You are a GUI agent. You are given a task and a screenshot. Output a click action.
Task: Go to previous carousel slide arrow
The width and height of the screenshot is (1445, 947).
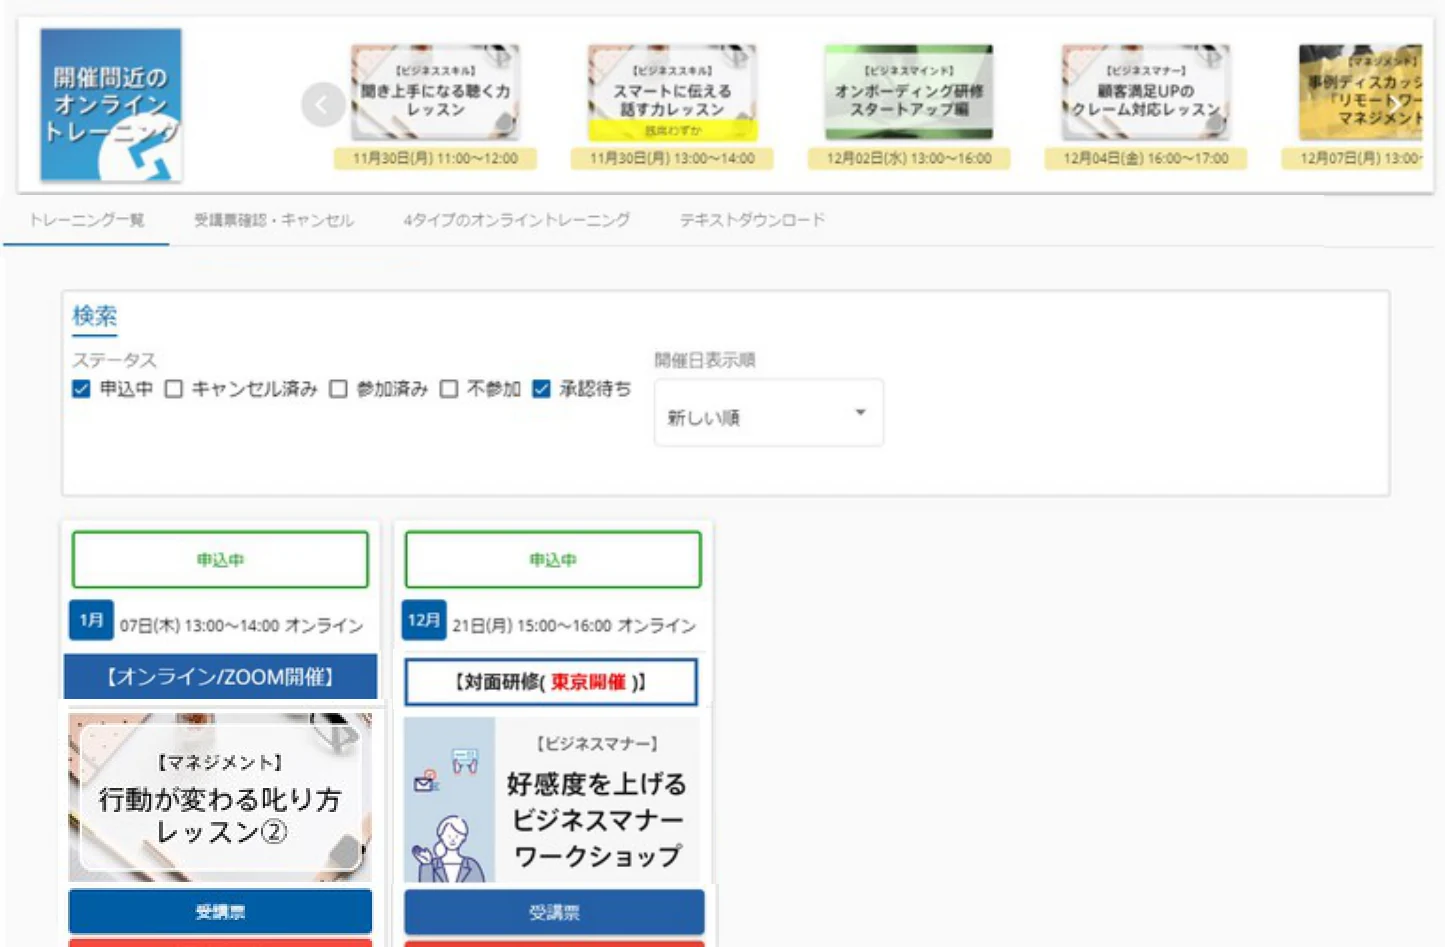(x=323, y=104)
